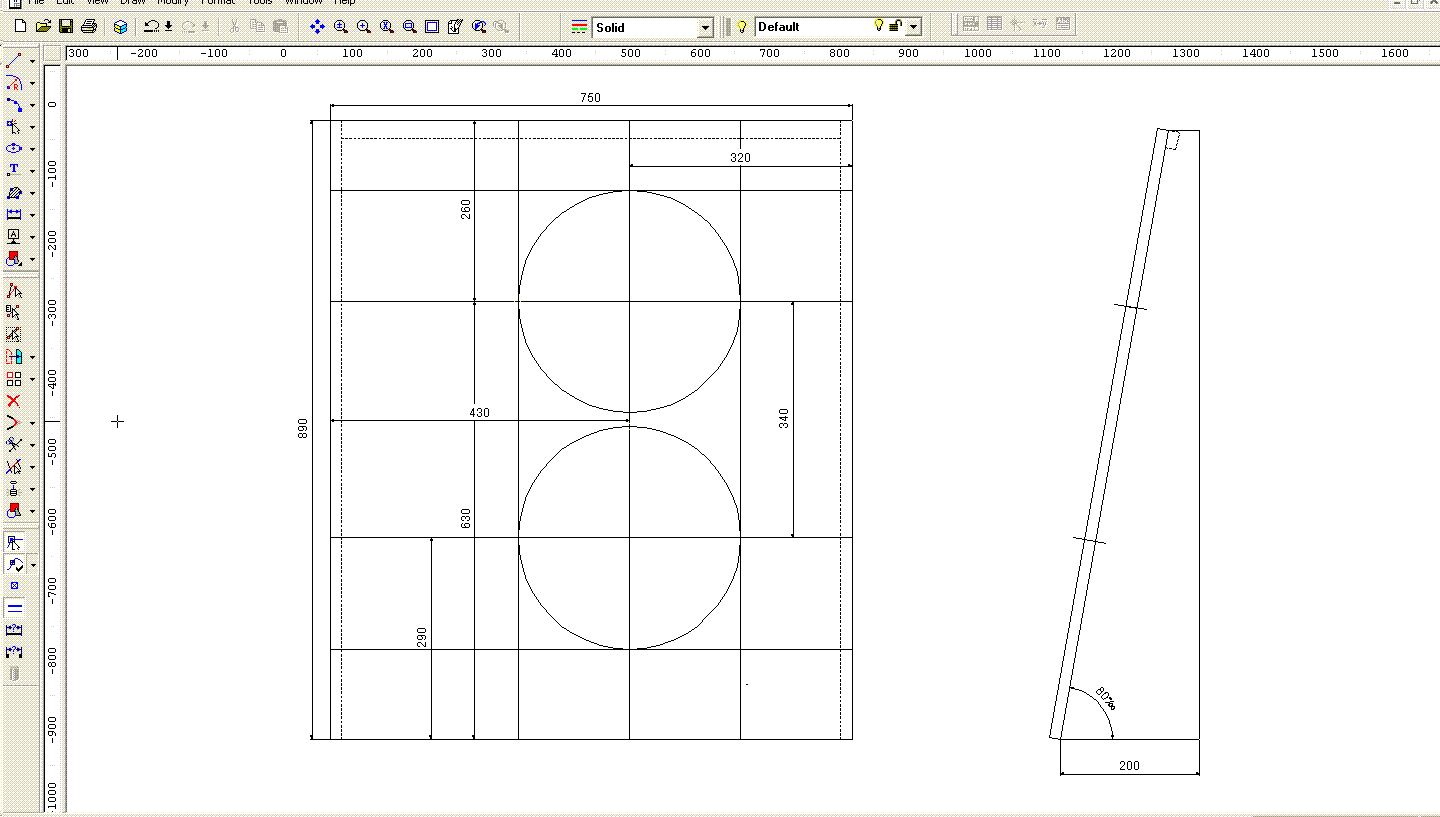This screenshot has width=1440, height=817.
Task: Click the Zoom Previous icon
Action: click(x=478, y=27)
